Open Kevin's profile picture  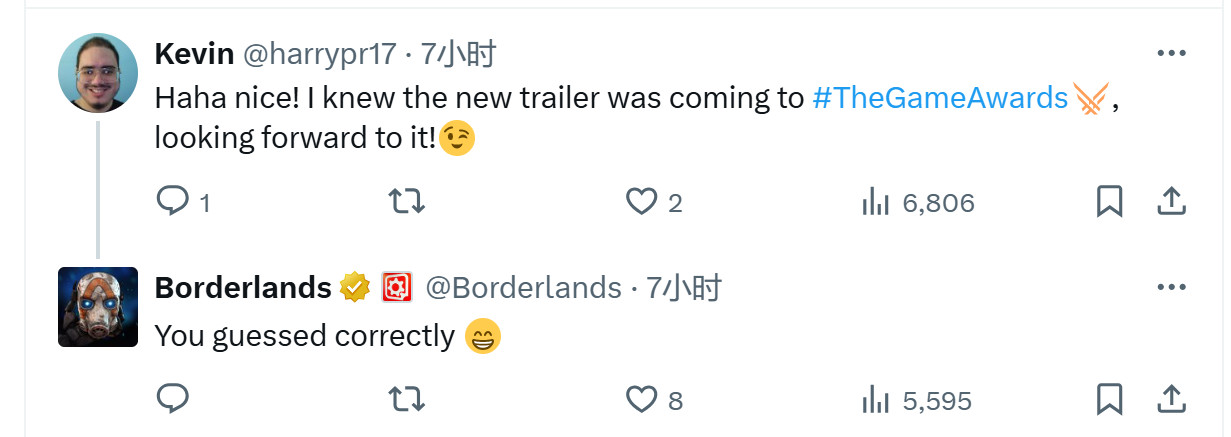[98, 73]
